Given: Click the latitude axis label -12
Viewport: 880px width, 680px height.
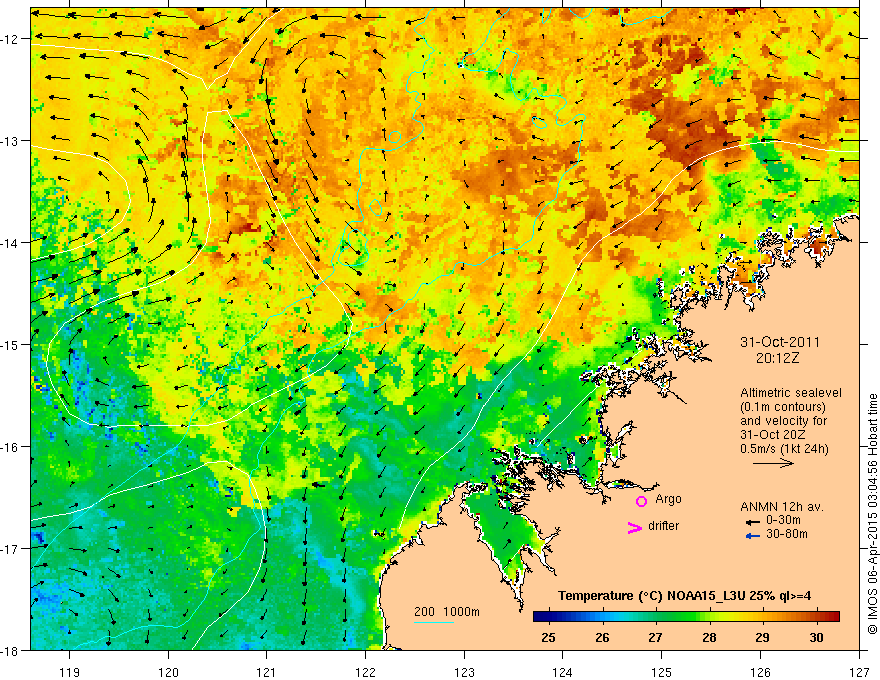Looking at the screenshot, I should coord(10,39).
